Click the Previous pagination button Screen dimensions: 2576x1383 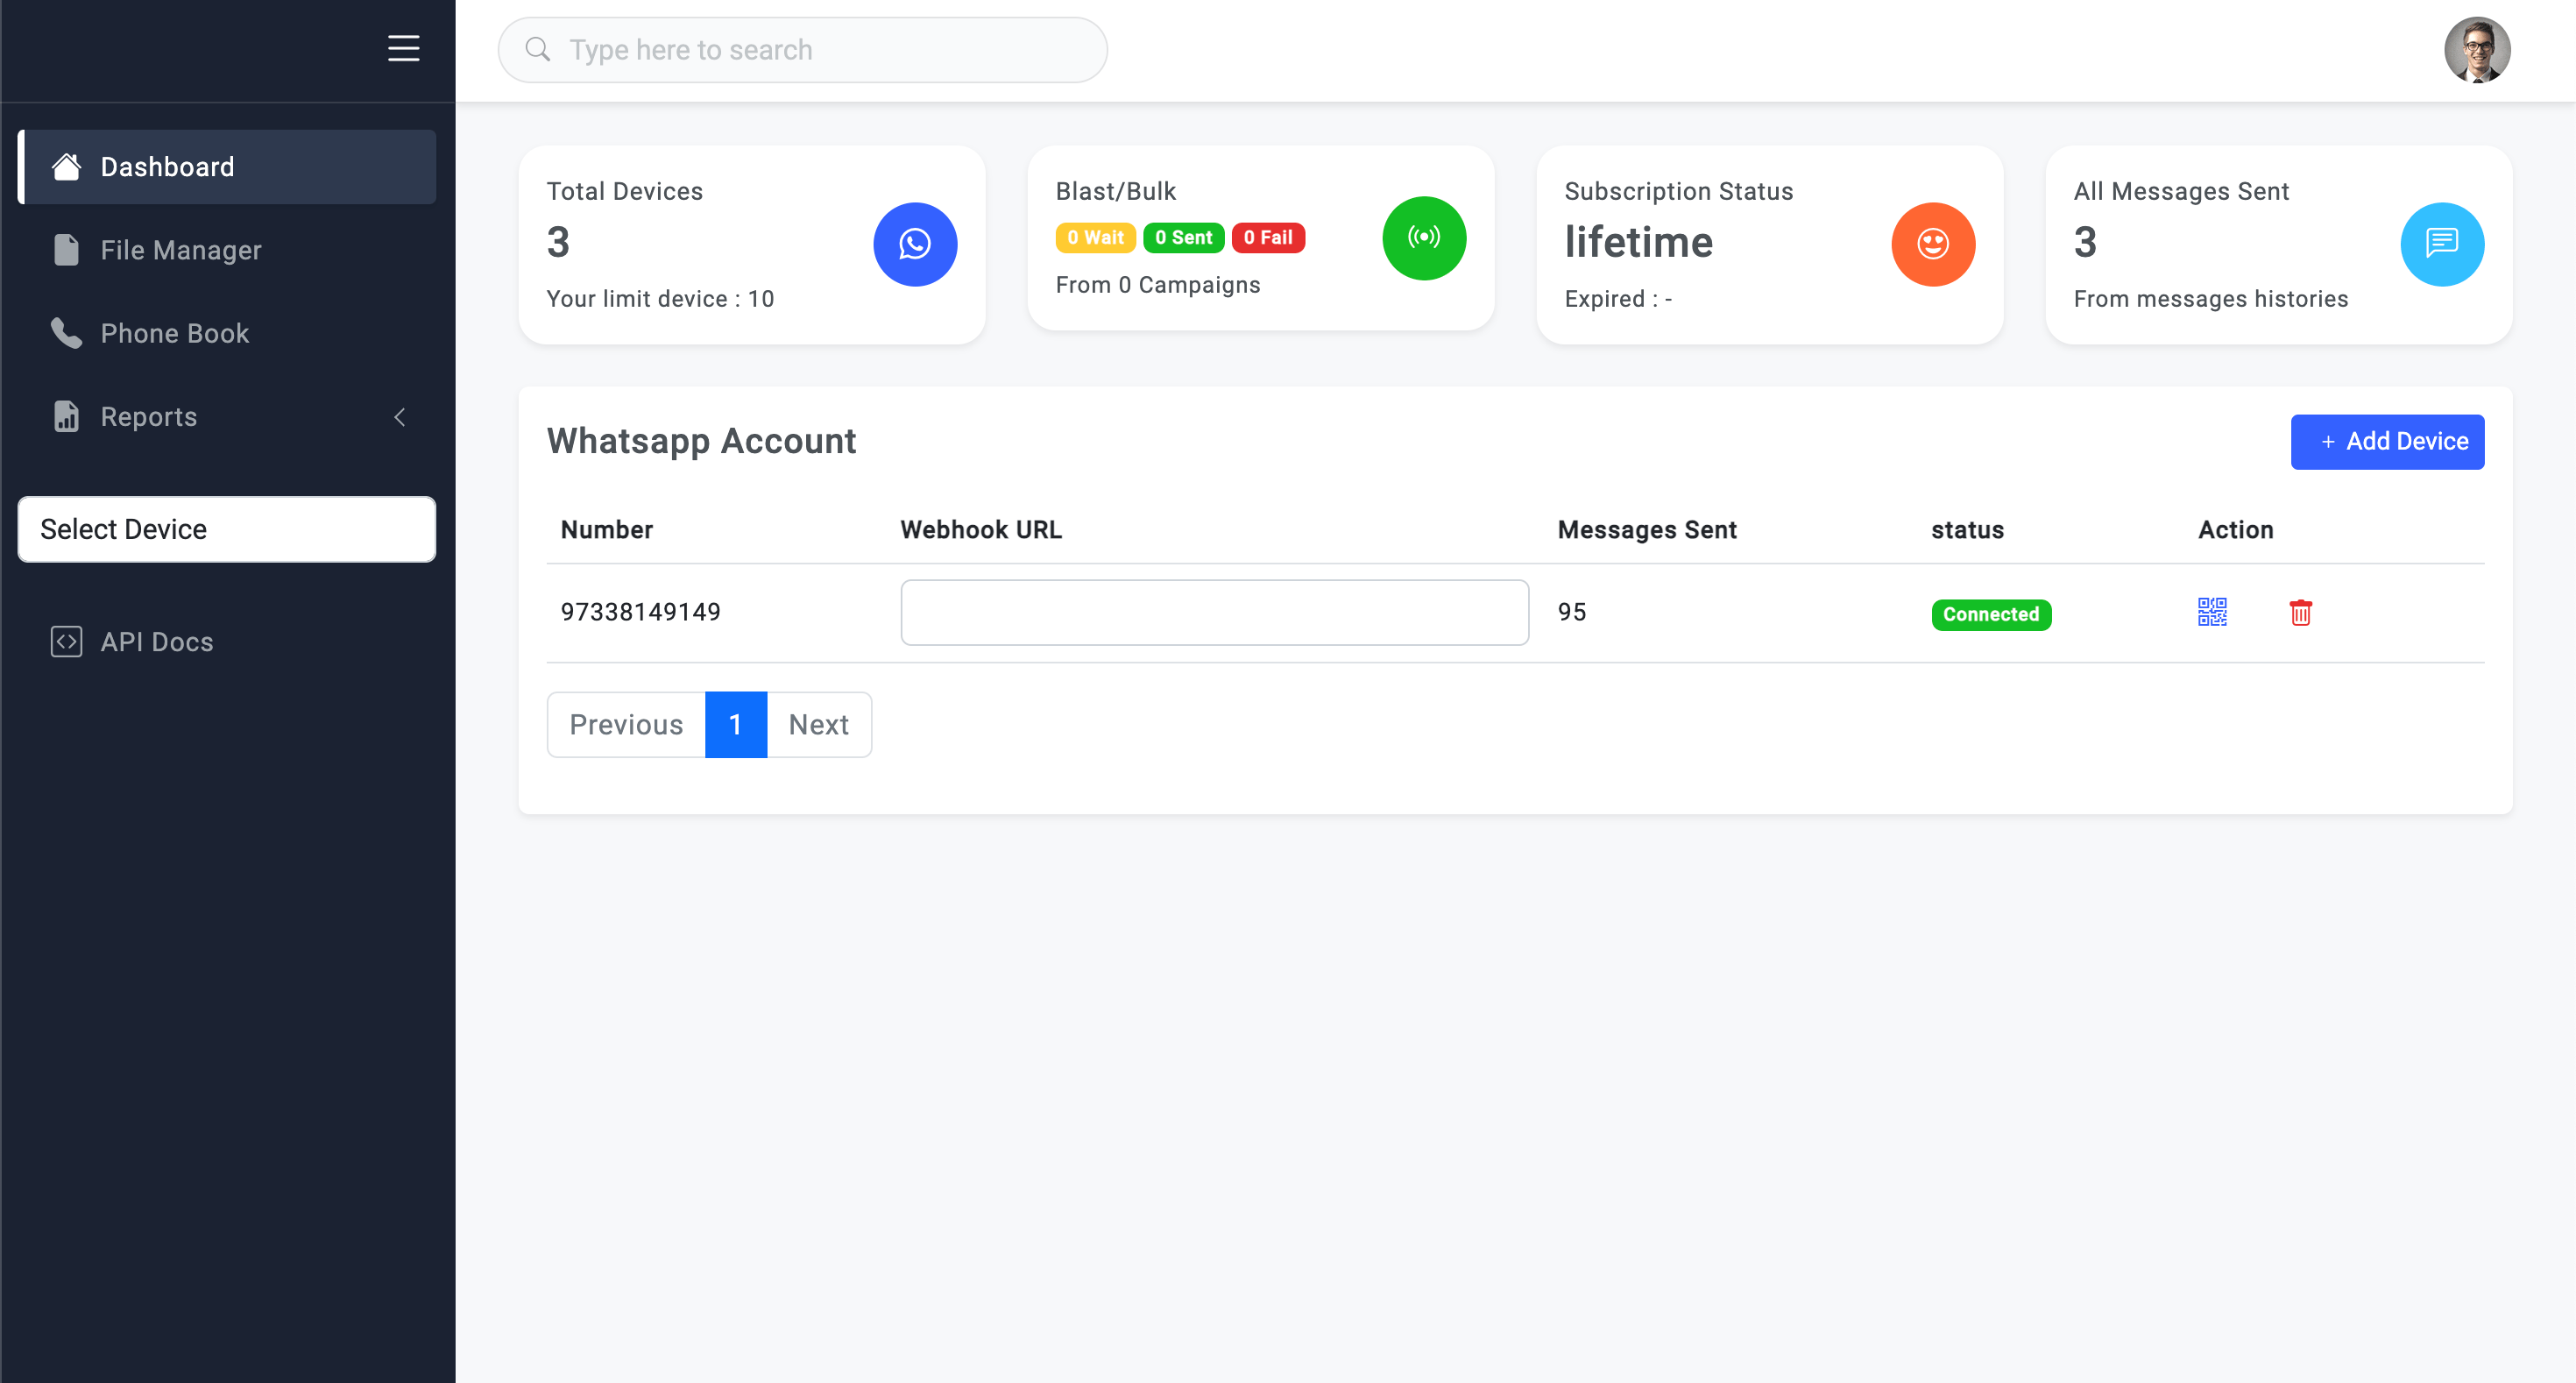pyautogui.click(x=626, y=724)
